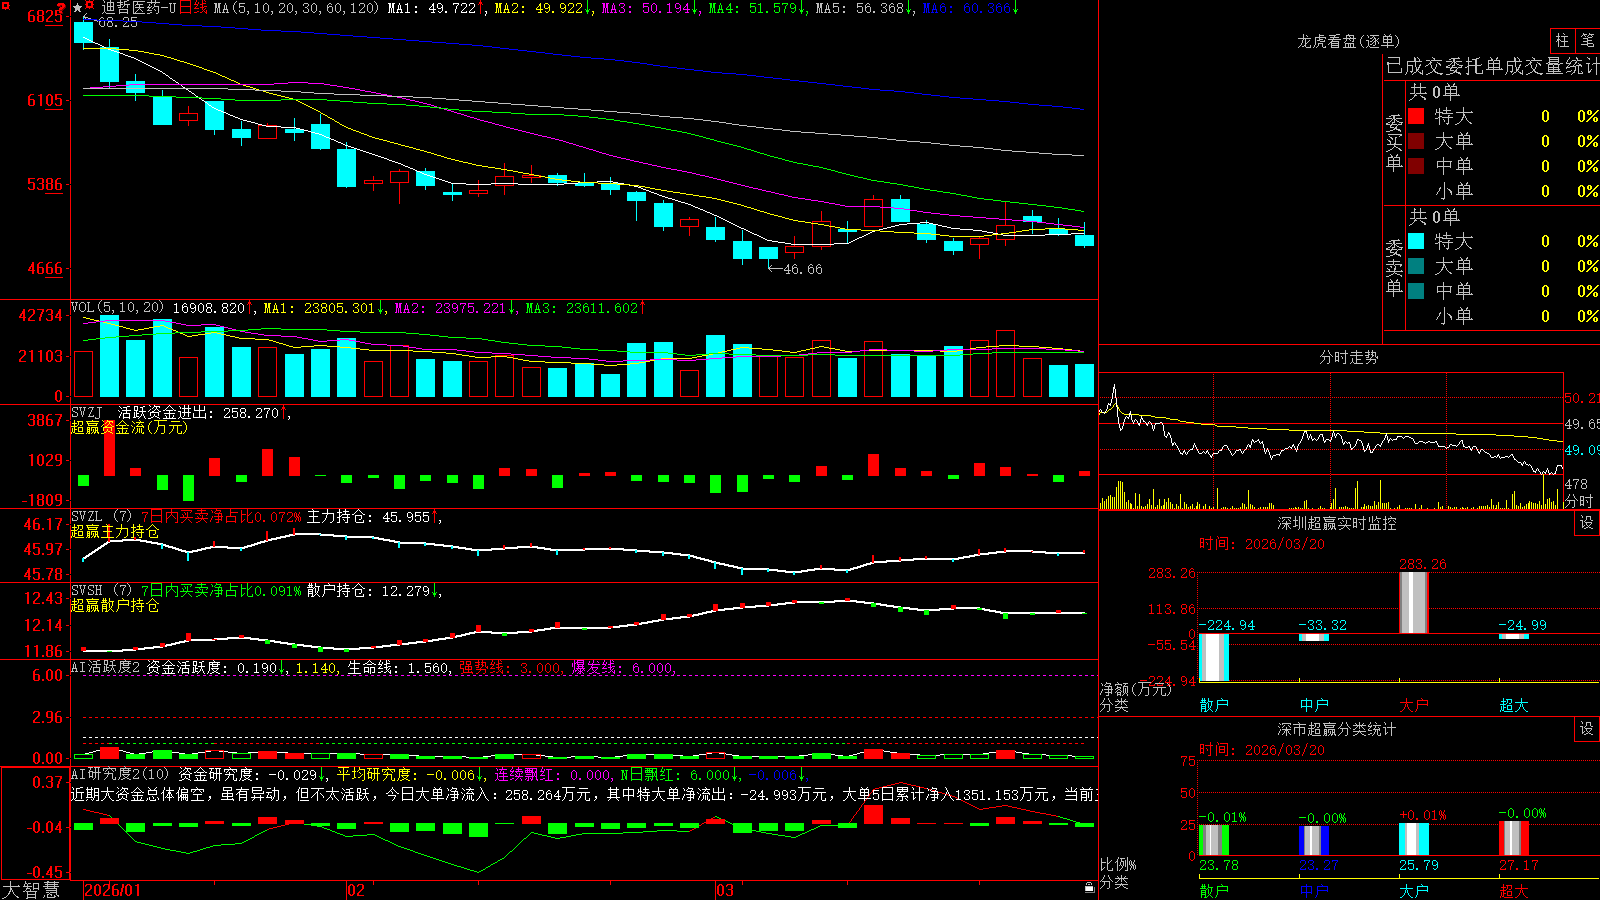Switch to 柱 bar display mode
The height and width of the screenshot is (900, 1600).
click(1562, 41)
